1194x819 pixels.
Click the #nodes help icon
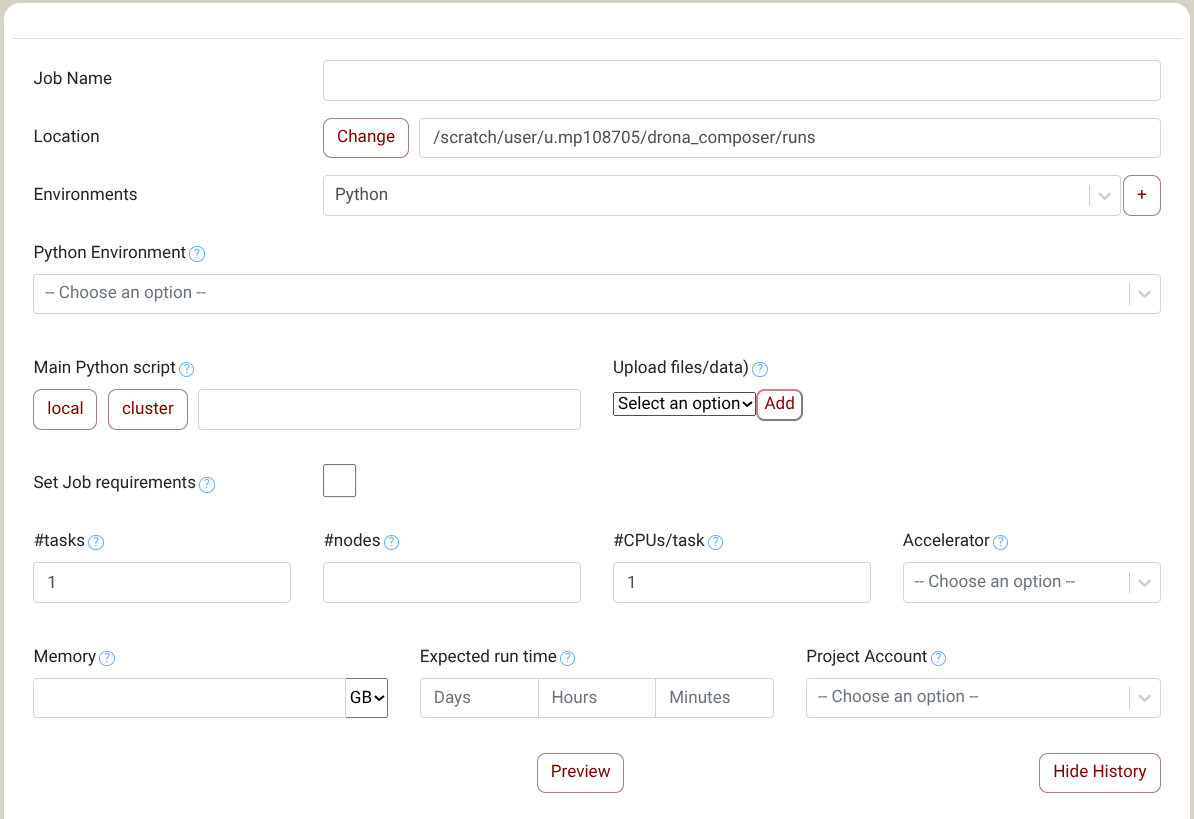pos(392,542)
